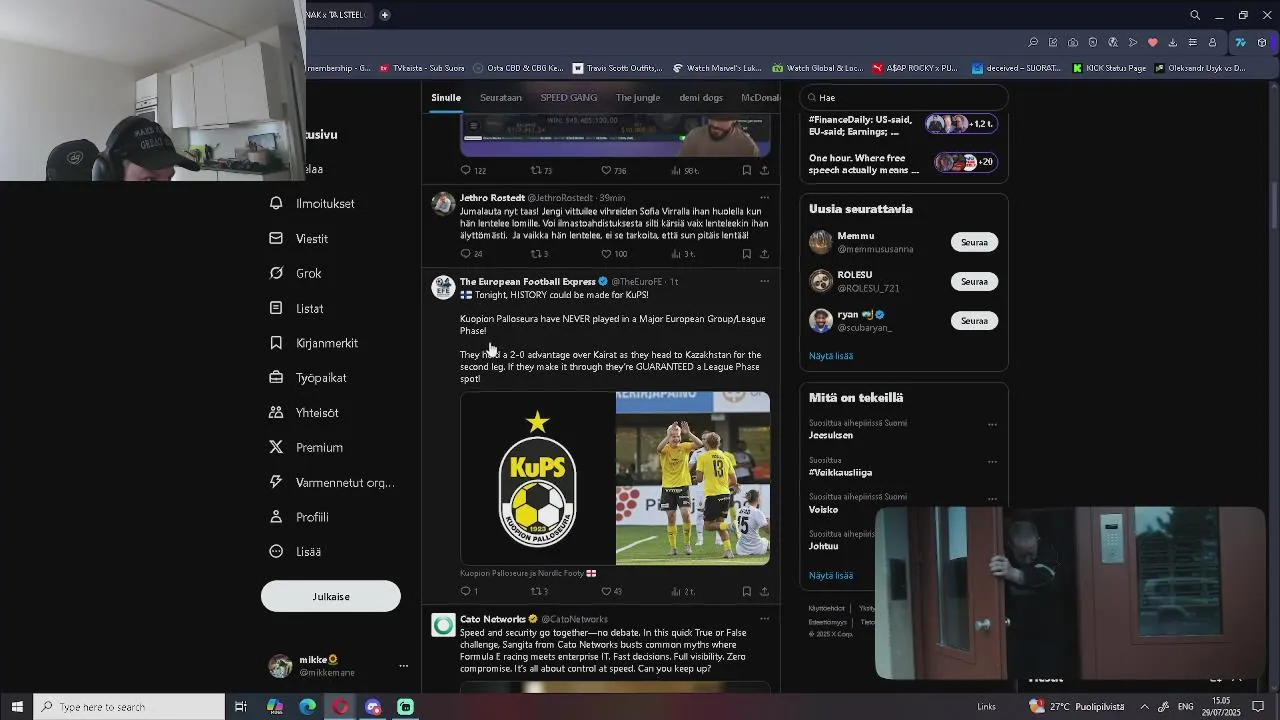Follow Memmu with Seuraa button

(x=974, y=242)
